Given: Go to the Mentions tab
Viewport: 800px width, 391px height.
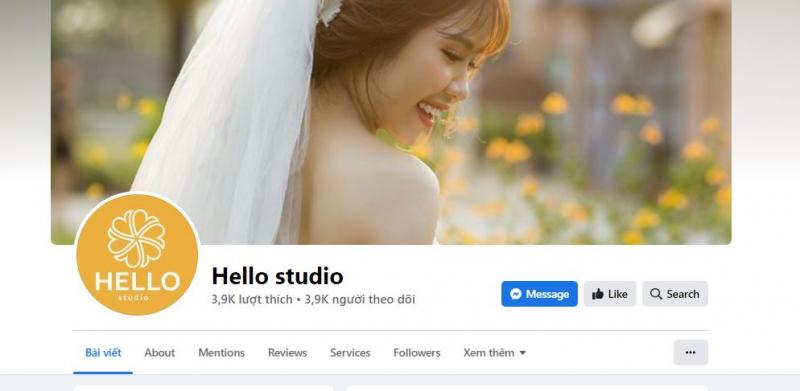Looking at the screenshot, I should [221, 353].
